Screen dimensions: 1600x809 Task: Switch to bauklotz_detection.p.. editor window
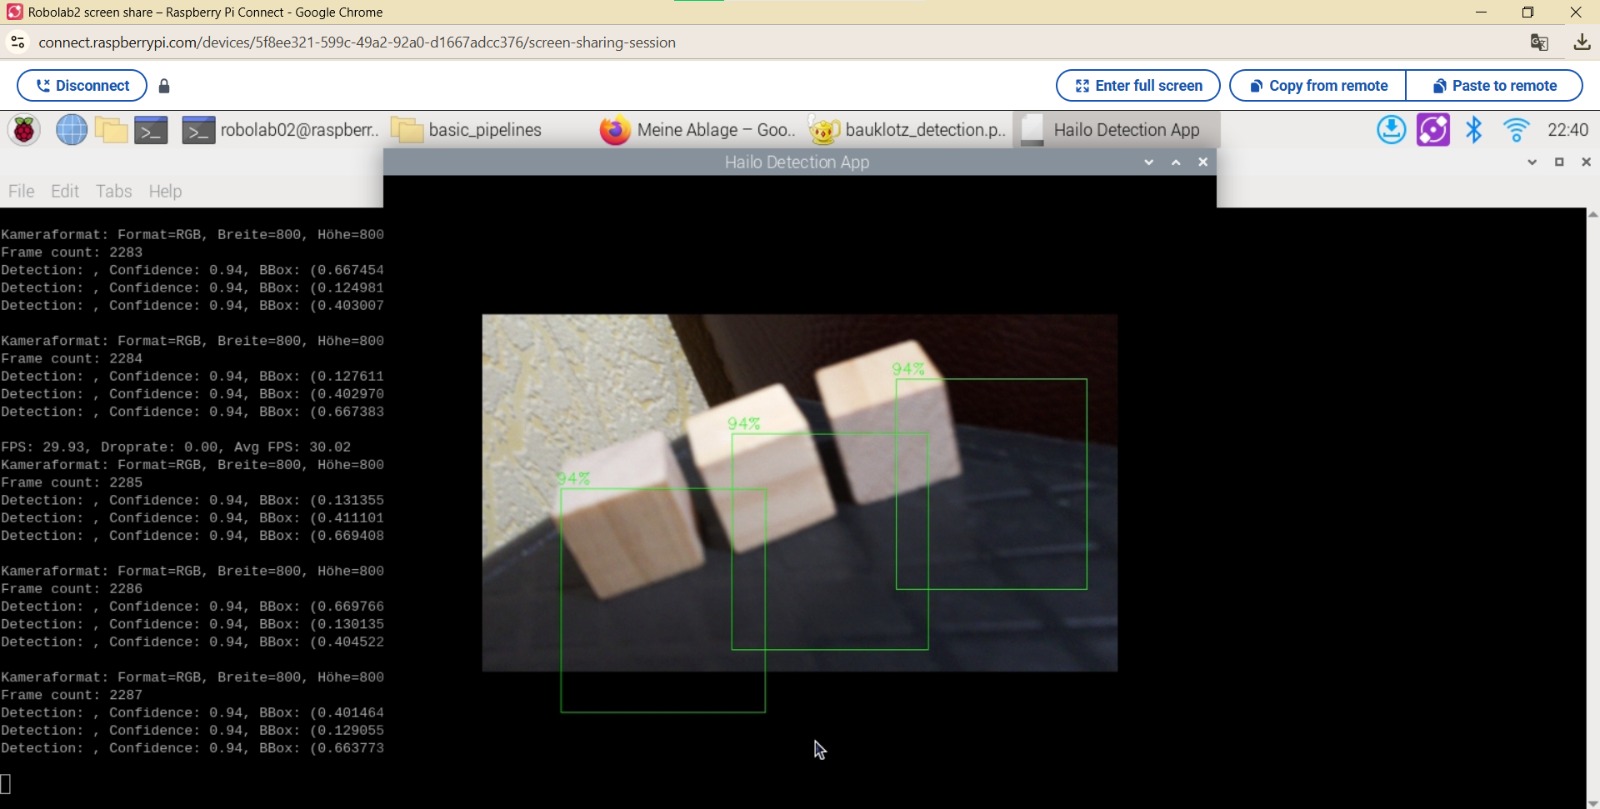click(x=908, y=130)
